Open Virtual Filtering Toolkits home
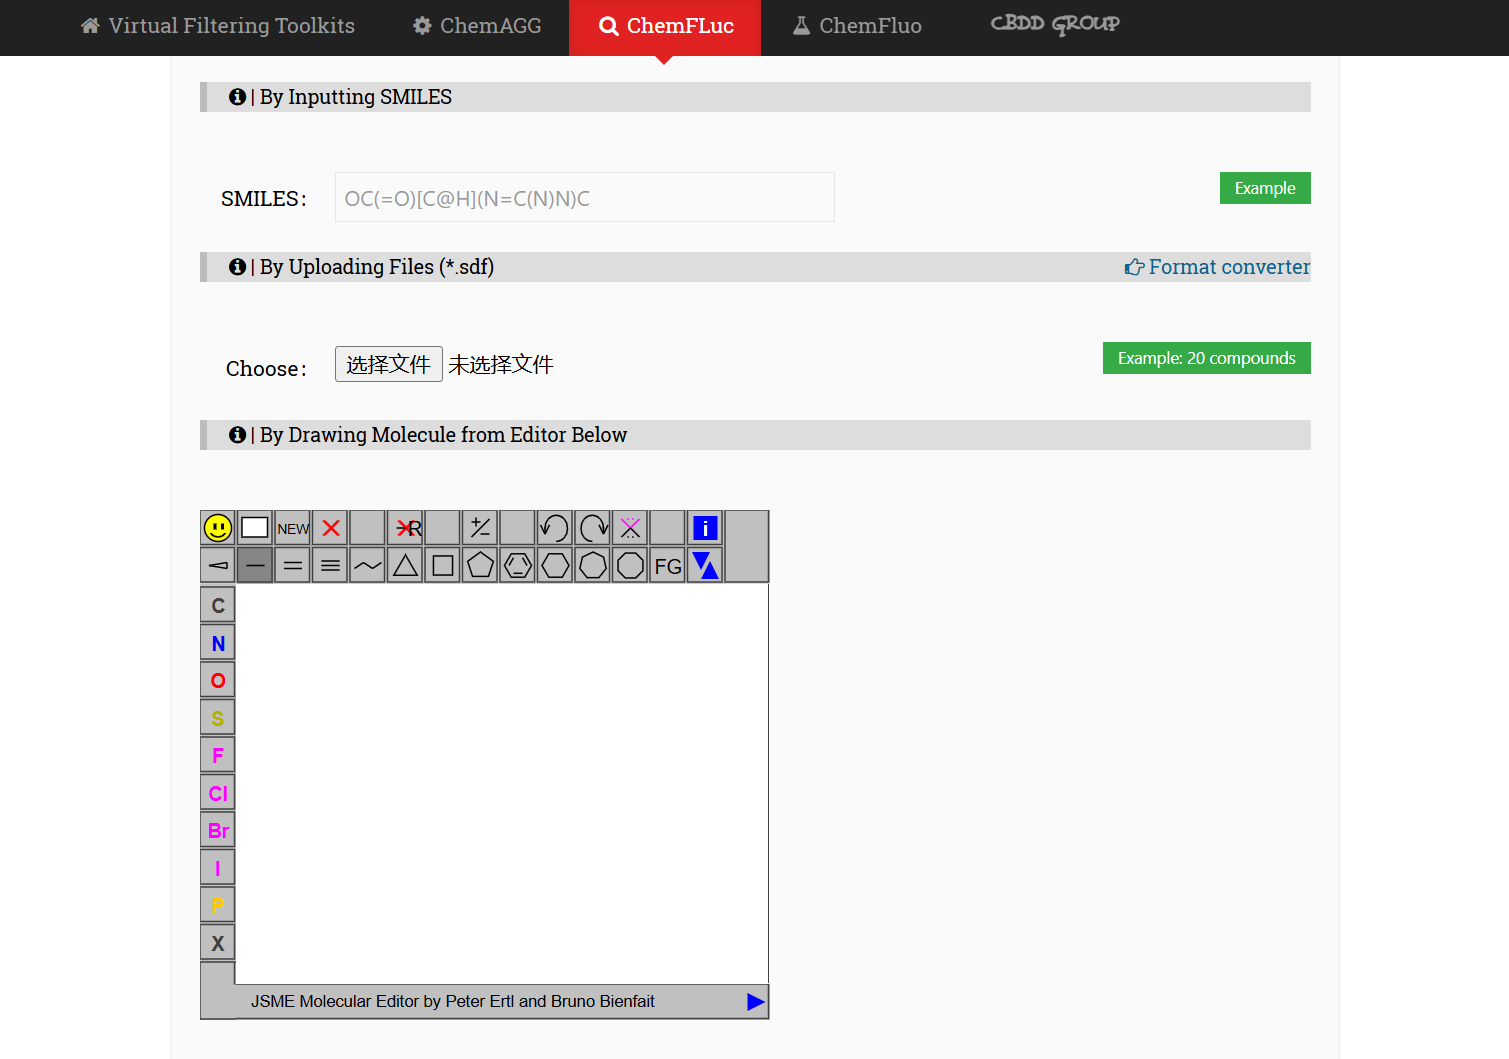 (x=218, y=26)
